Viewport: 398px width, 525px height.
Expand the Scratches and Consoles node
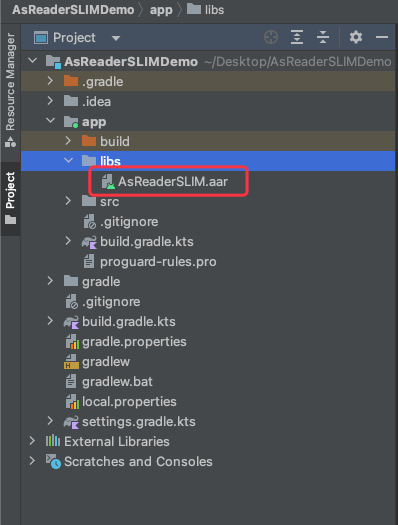pos(32,461)
